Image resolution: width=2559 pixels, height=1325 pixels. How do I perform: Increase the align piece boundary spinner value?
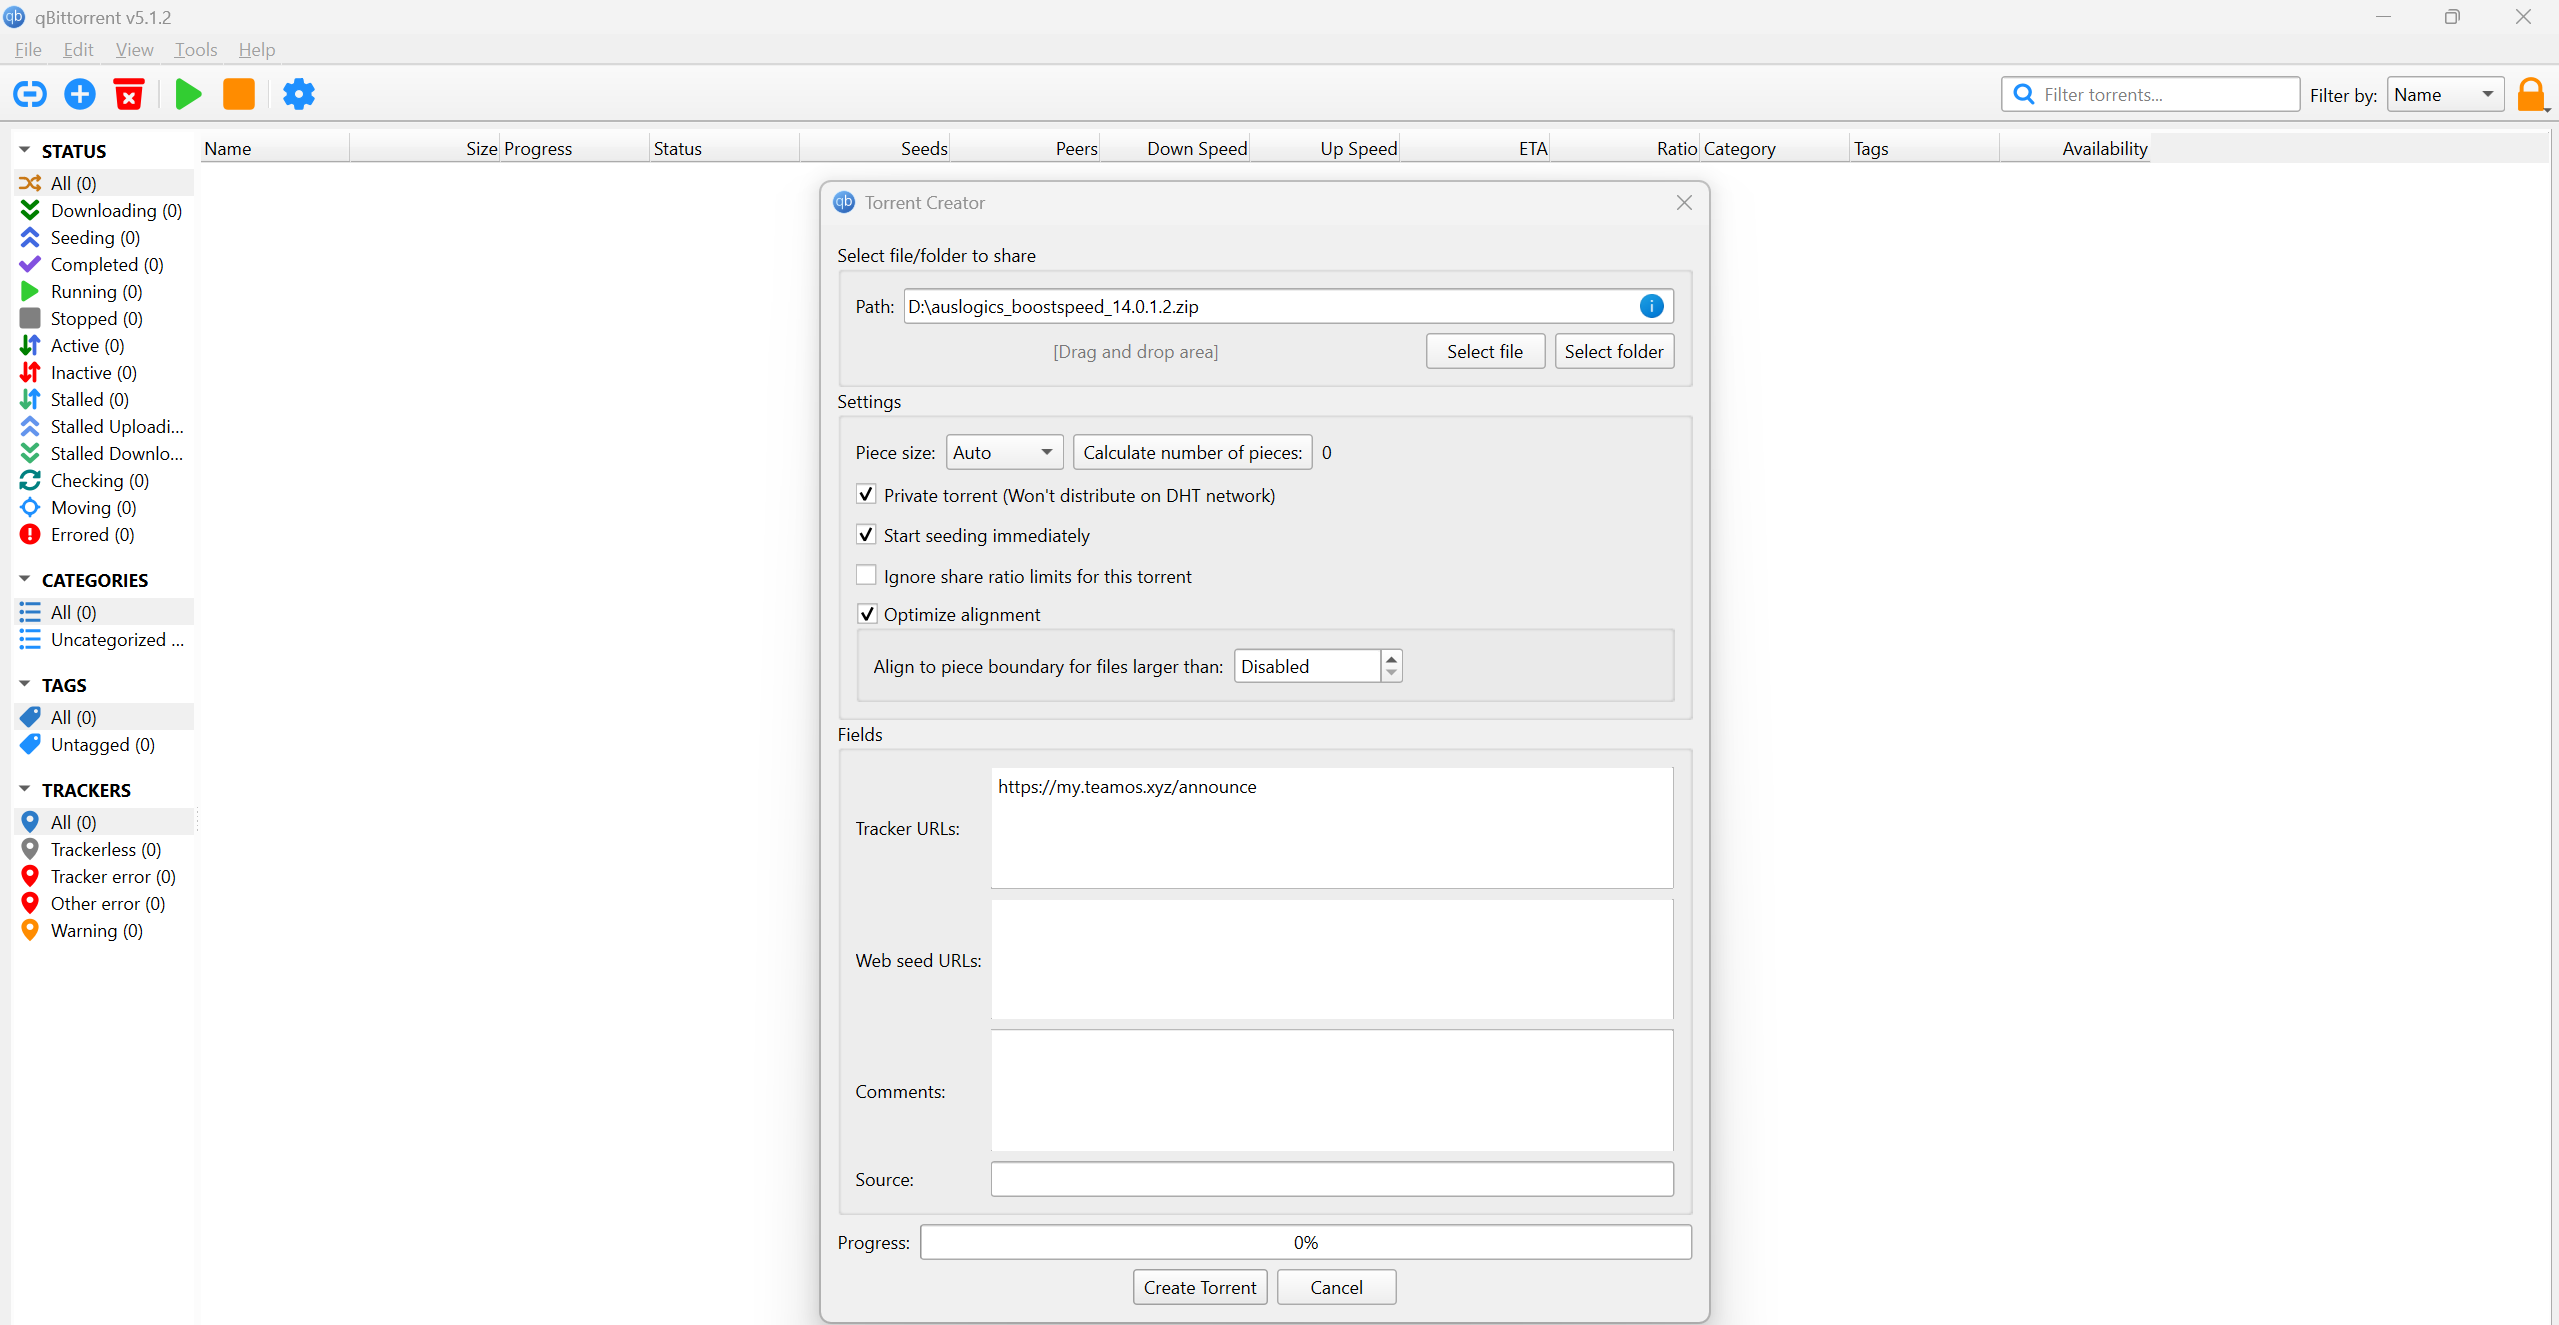1391,658
